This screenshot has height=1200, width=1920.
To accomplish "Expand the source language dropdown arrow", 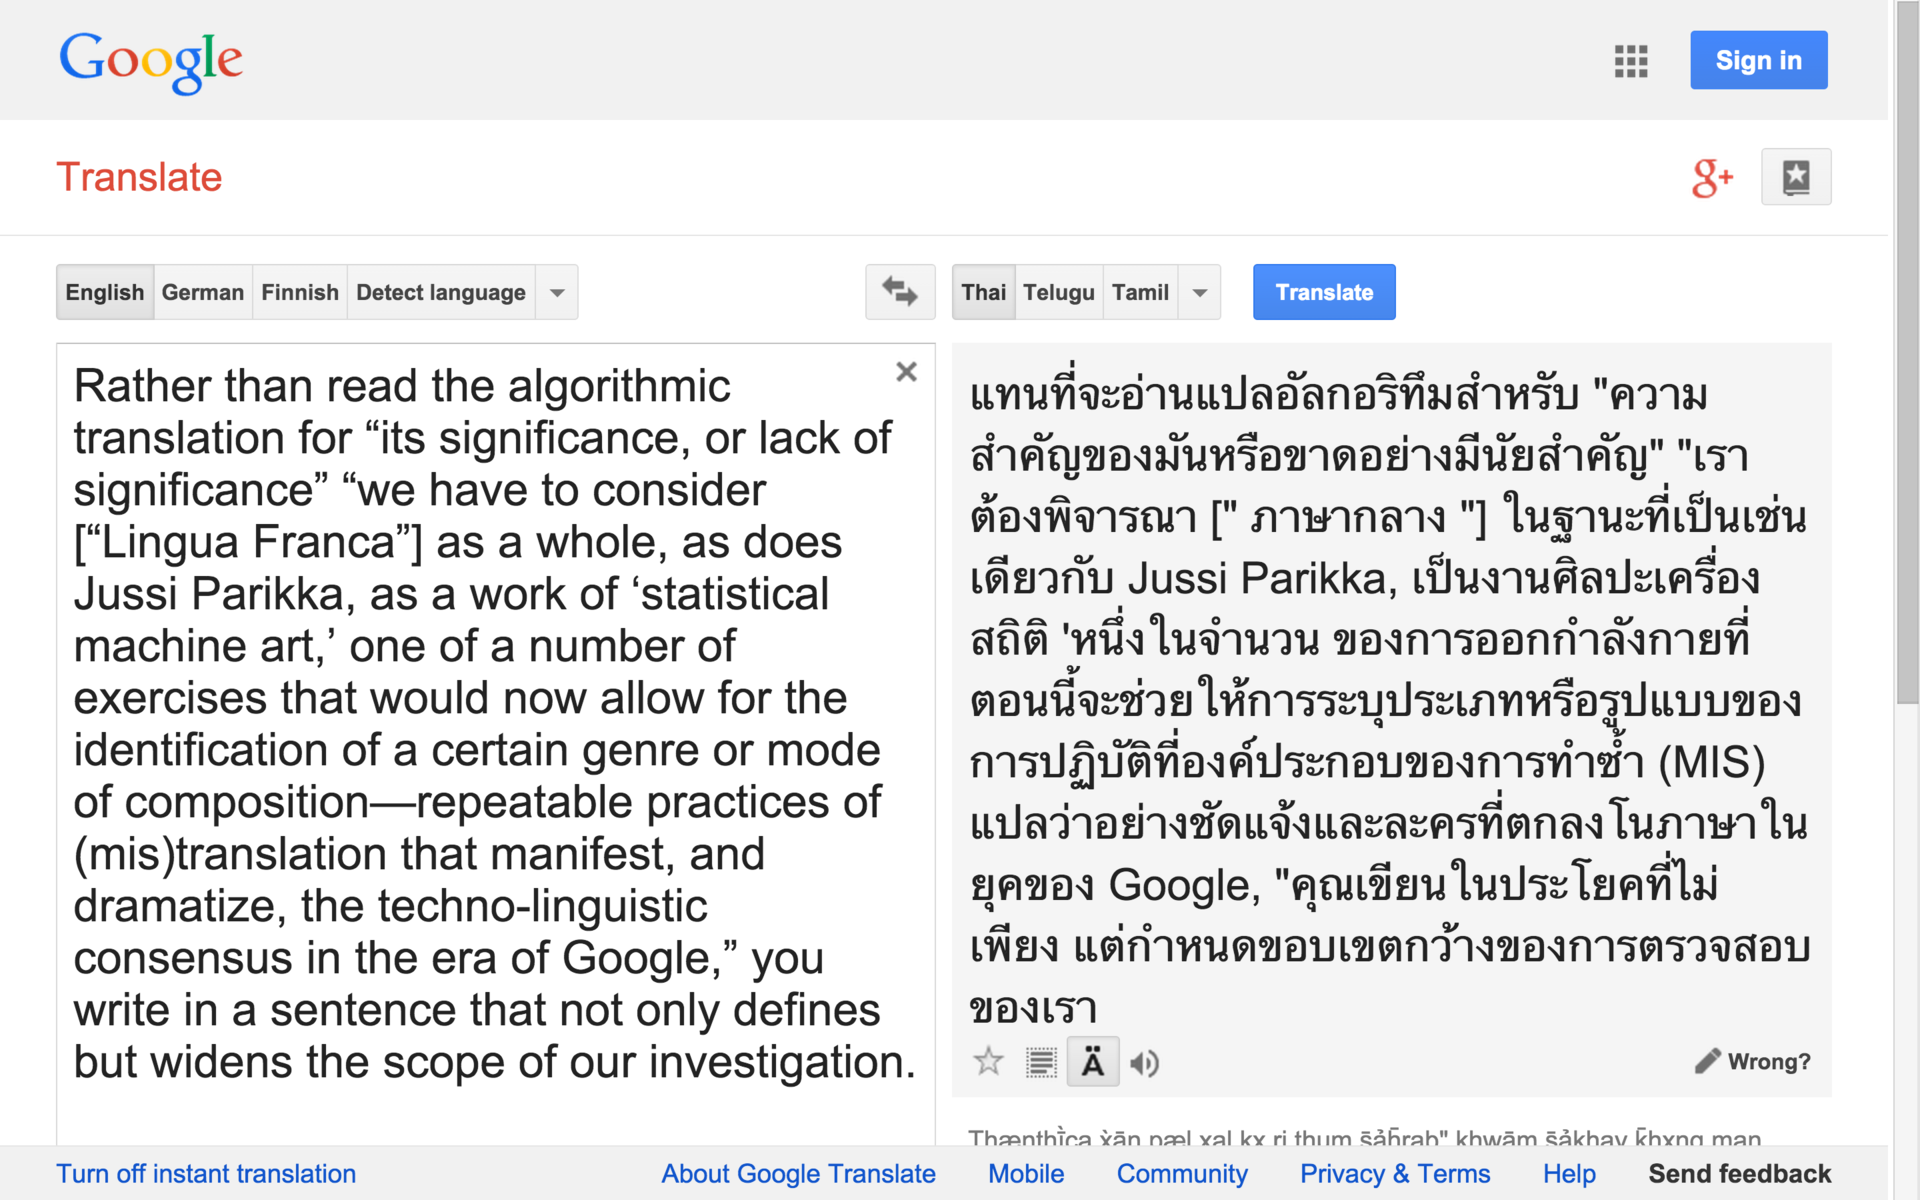I will [x=557, y=292].
